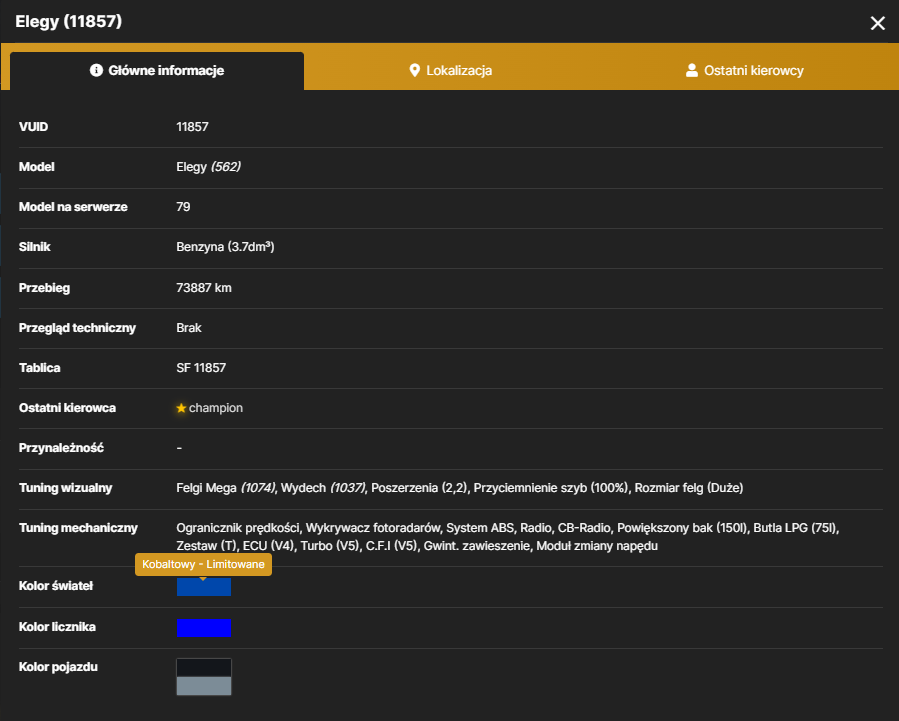Click the Rozmiar felg (Duże) entry
This screenshot has height=721, width=899.
(x=689, y=488)
